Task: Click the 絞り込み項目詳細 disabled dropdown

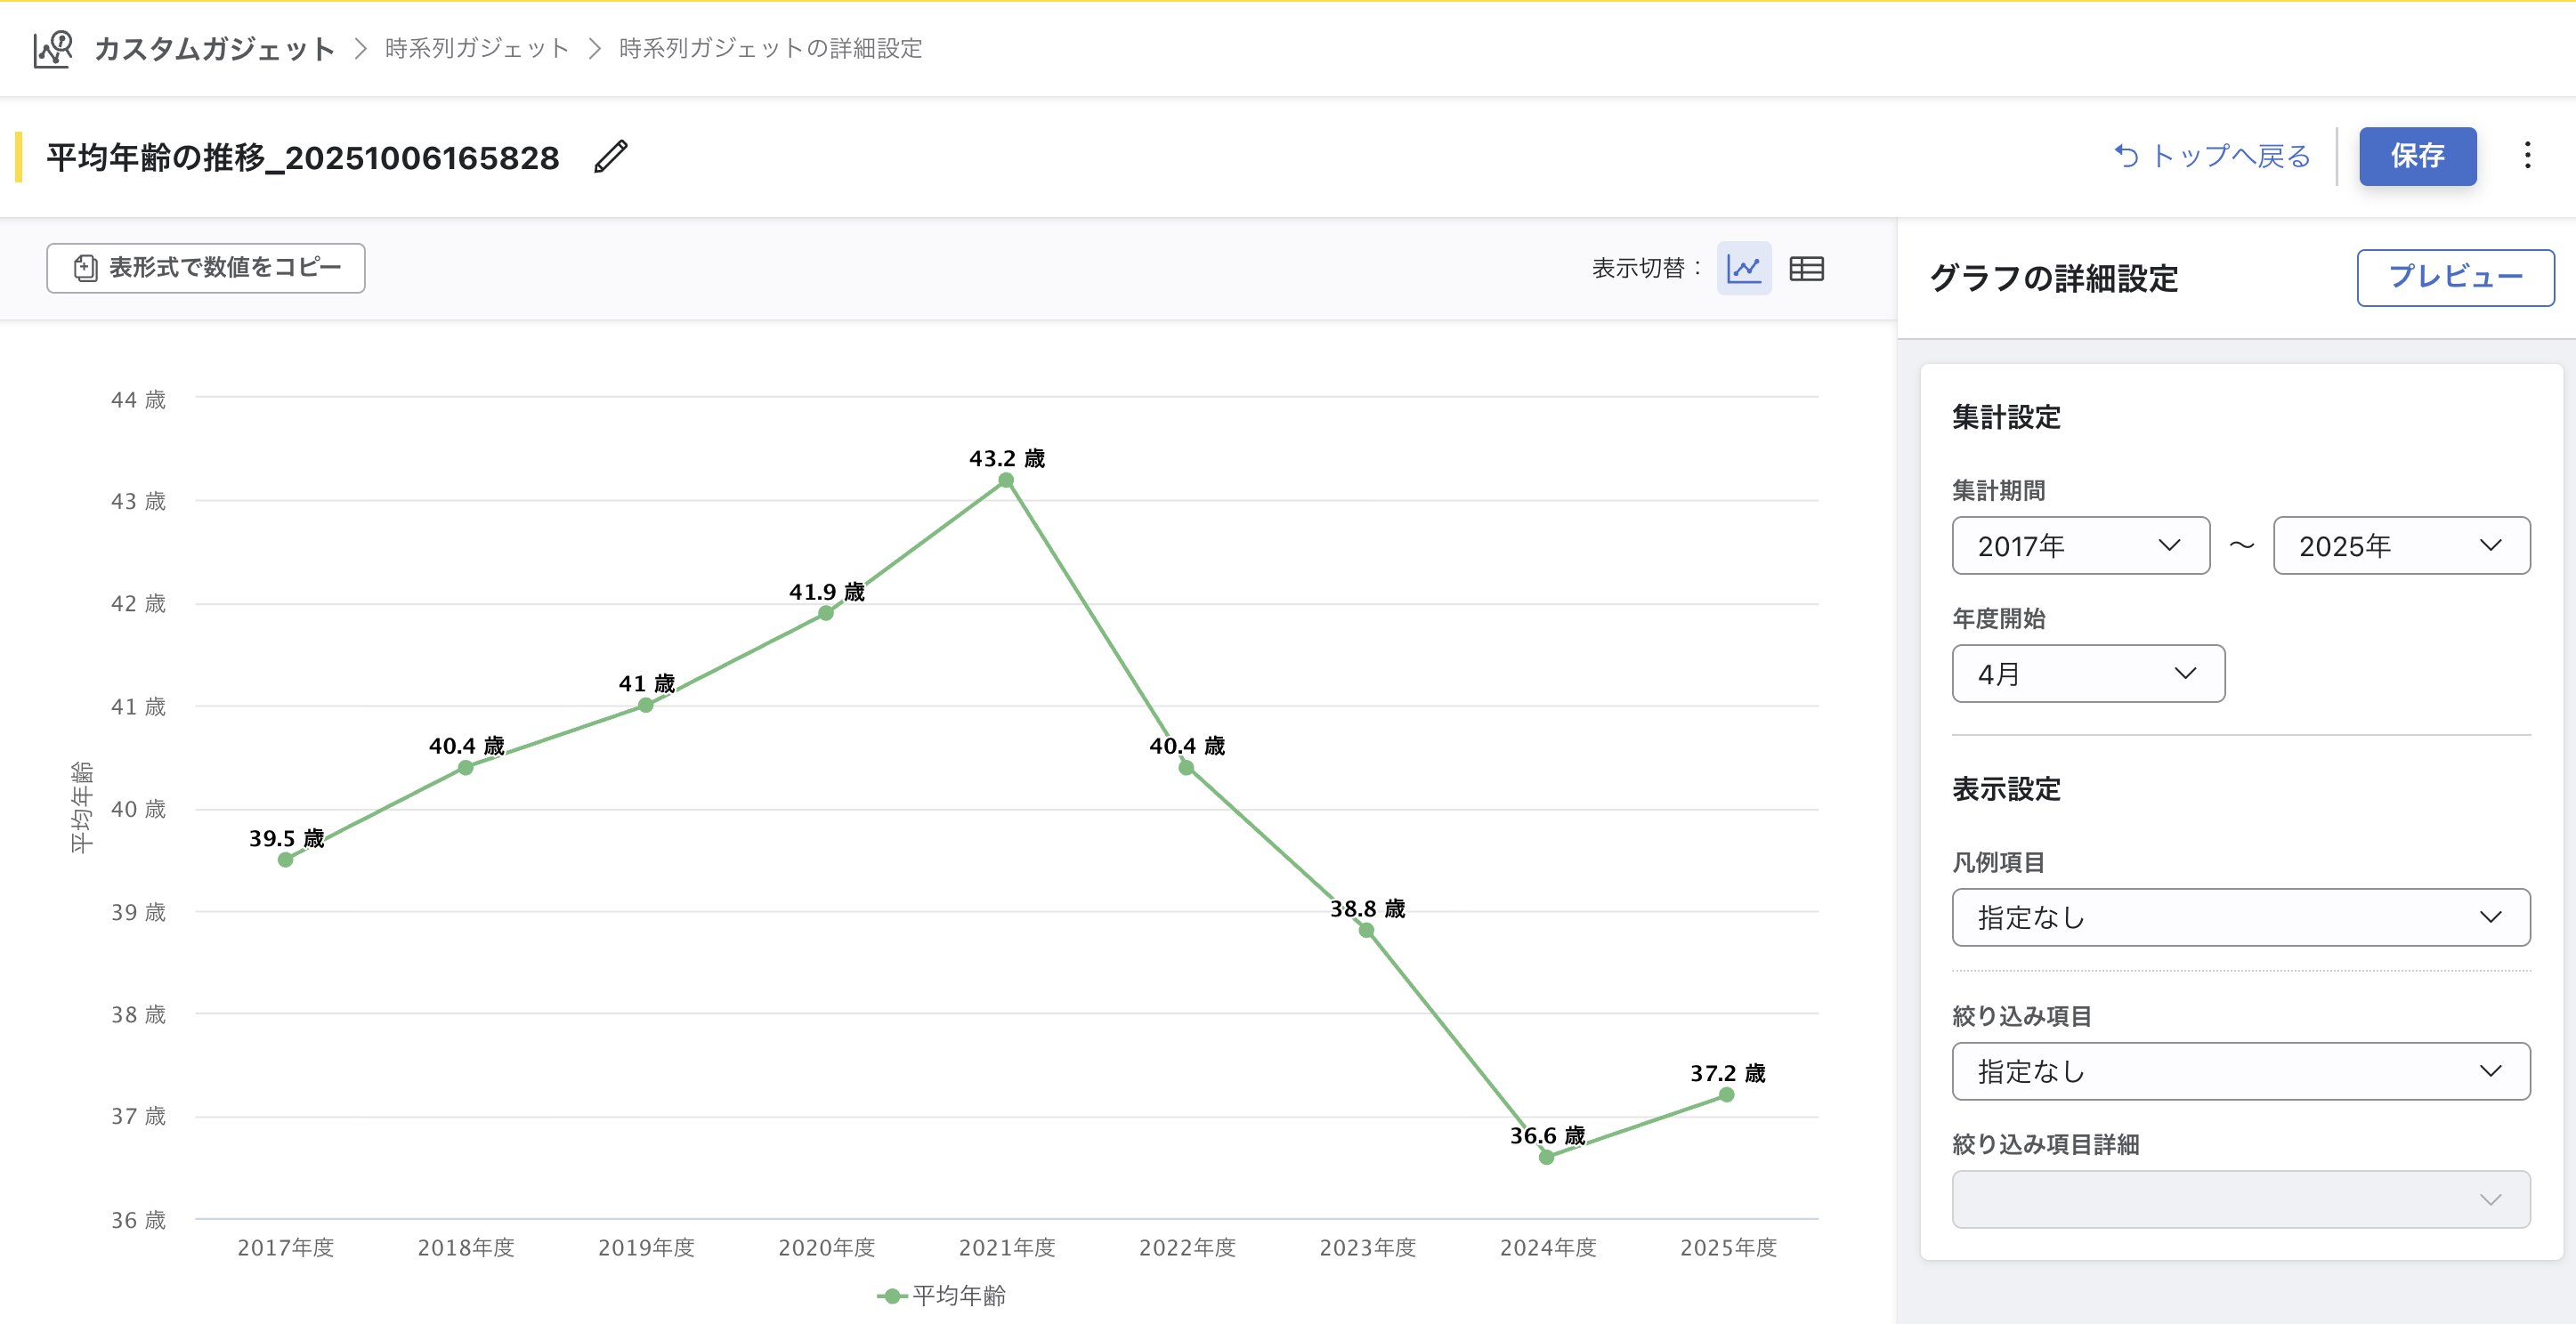Action: coord(2240,1199)
